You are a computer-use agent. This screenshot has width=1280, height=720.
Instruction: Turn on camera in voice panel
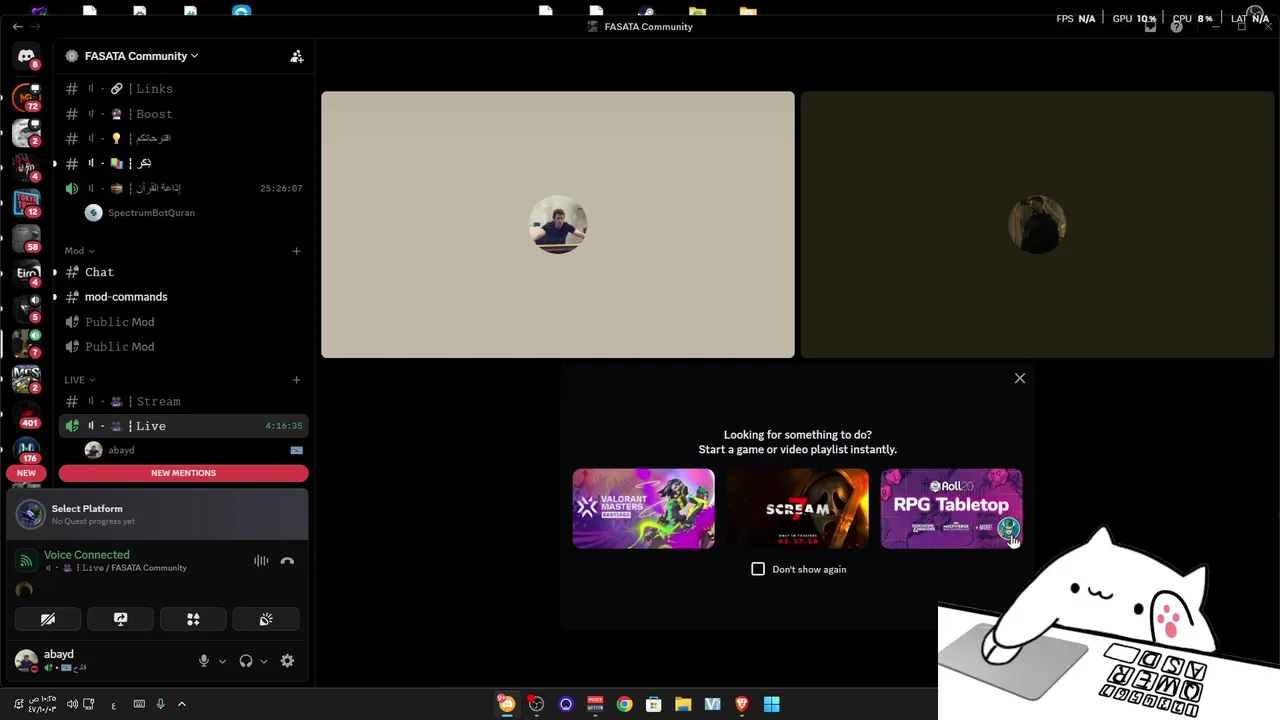pos(47,620)
